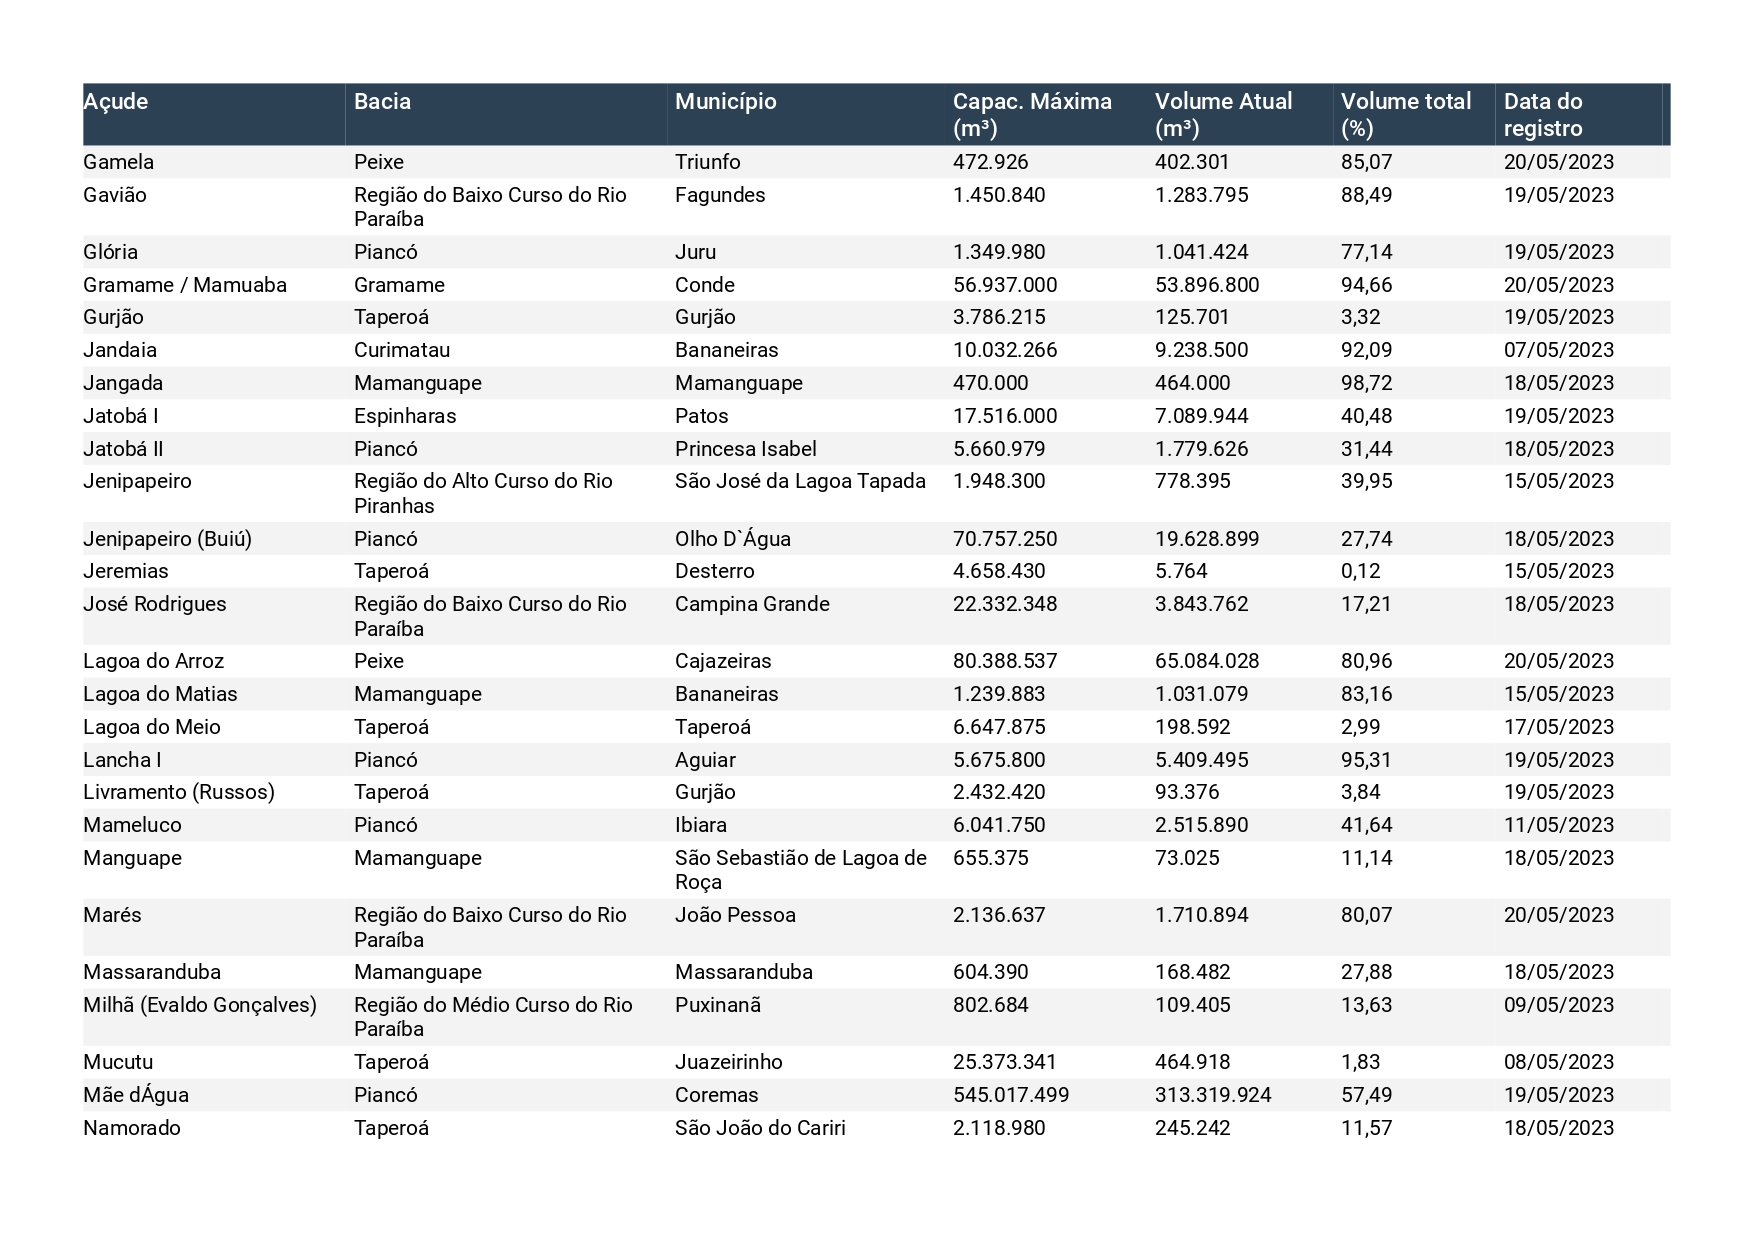Select 'Livramento (Russos)' reservoir name
The width and height of the screenshot is (1754, 1241).
179,792
